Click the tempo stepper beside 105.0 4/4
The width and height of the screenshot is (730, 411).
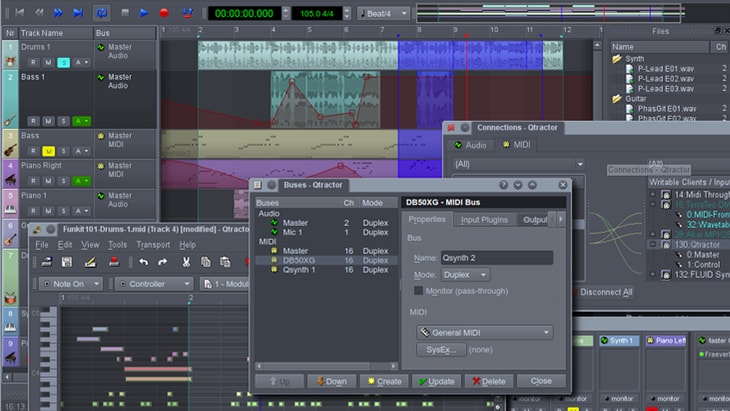[x=346, y=13]
